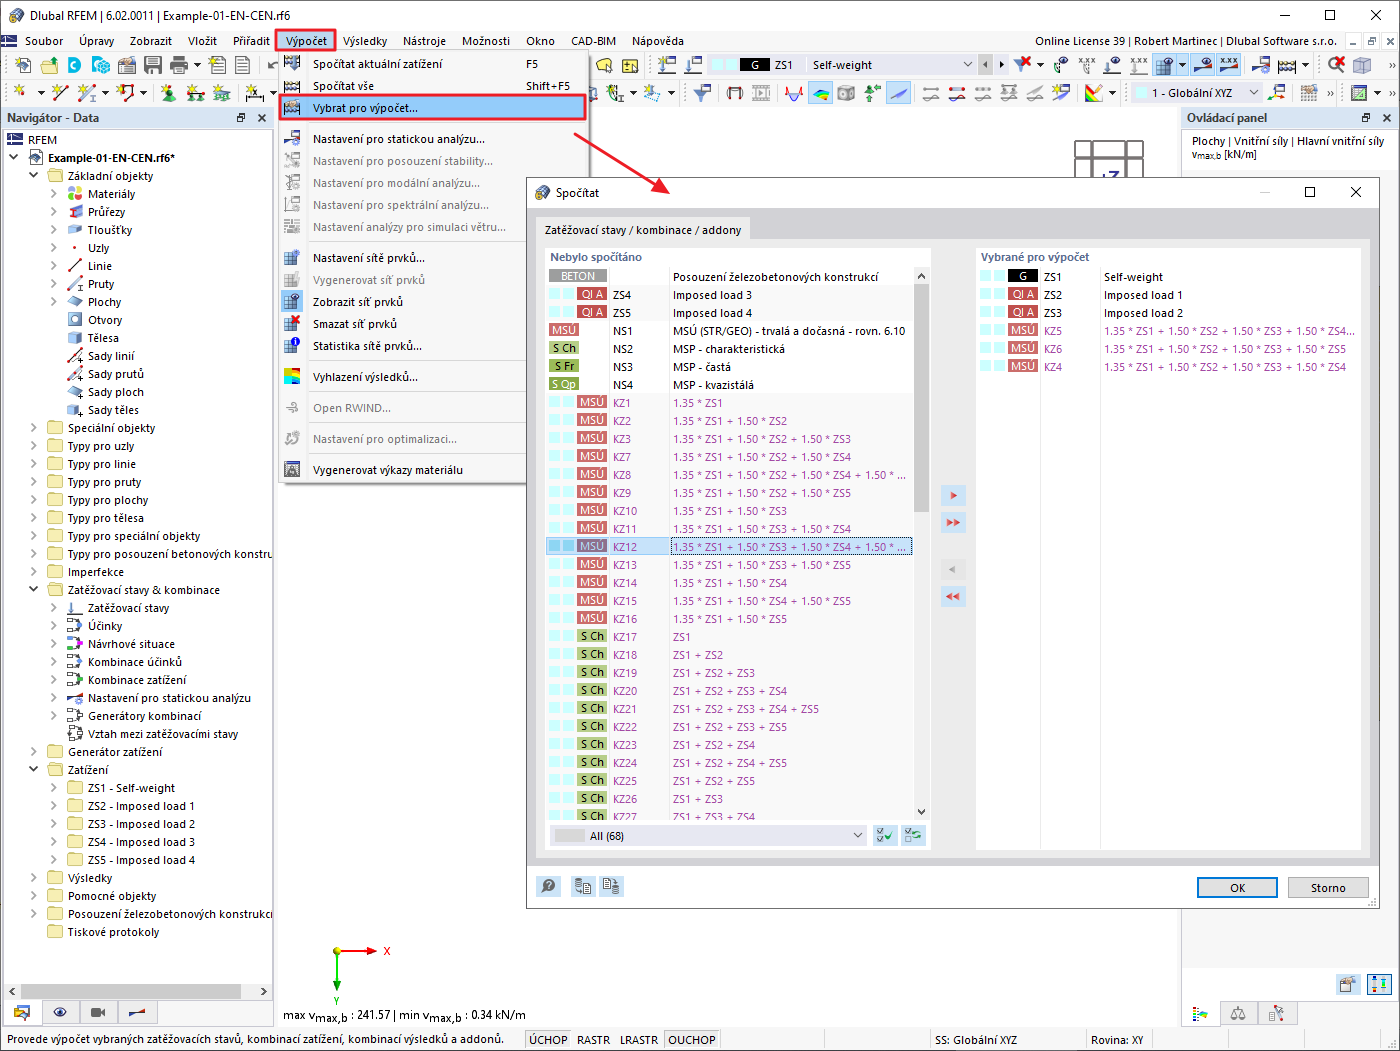Open the Self-weight load case dropdown
The height and width of the screenshot is (1051, 1400).
(892, 65)
